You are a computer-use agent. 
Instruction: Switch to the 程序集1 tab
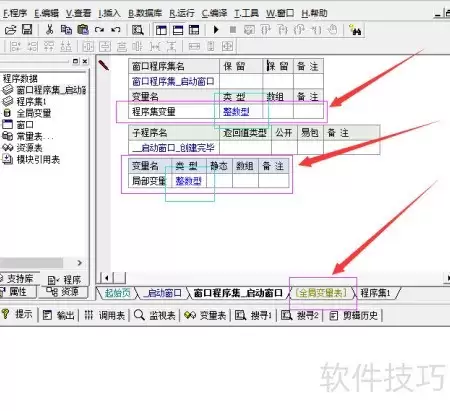coord(375,293)
